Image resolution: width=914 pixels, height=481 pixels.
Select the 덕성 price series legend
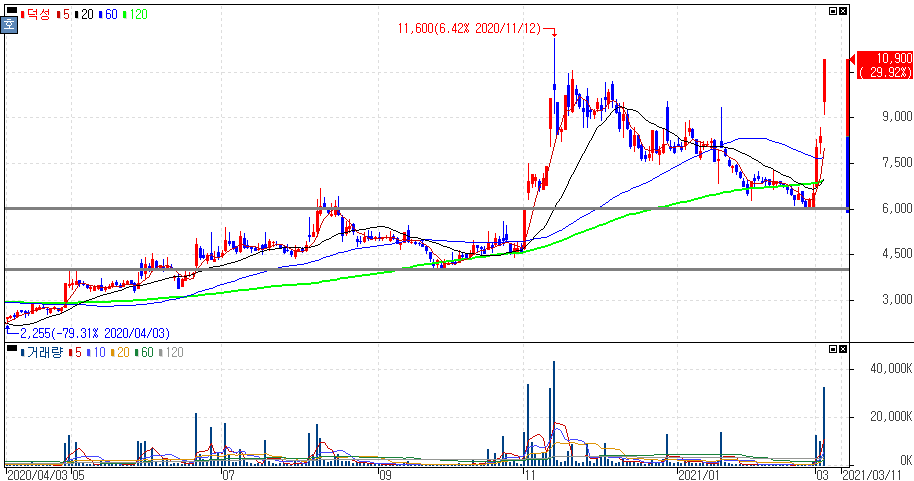click(36, 15)
